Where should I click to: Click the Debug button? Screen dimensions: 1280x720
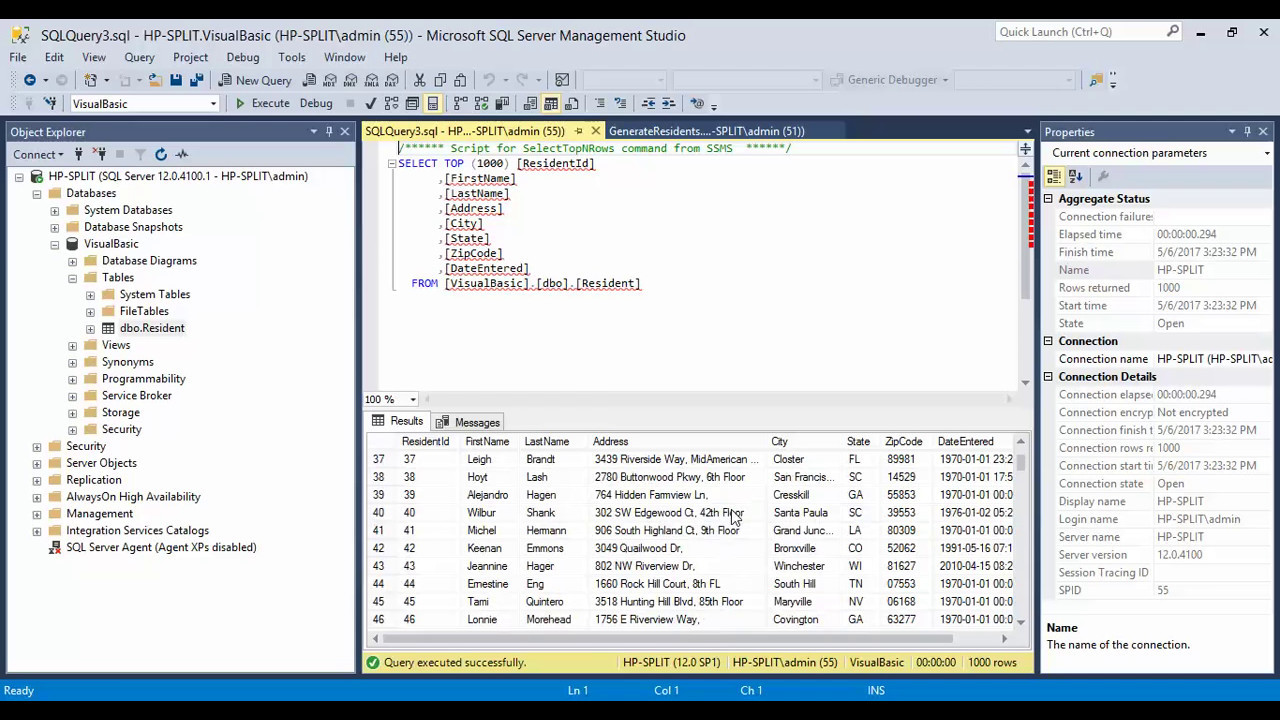pyautogui.click(x=316, y=103)
